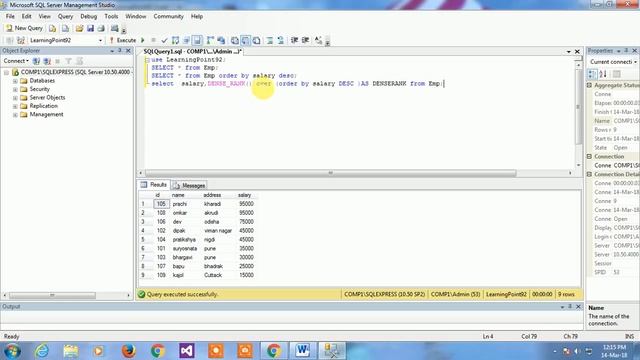640x360 pixels.
Task: Parse query with the checkmark icon
Action: (164, 40)
